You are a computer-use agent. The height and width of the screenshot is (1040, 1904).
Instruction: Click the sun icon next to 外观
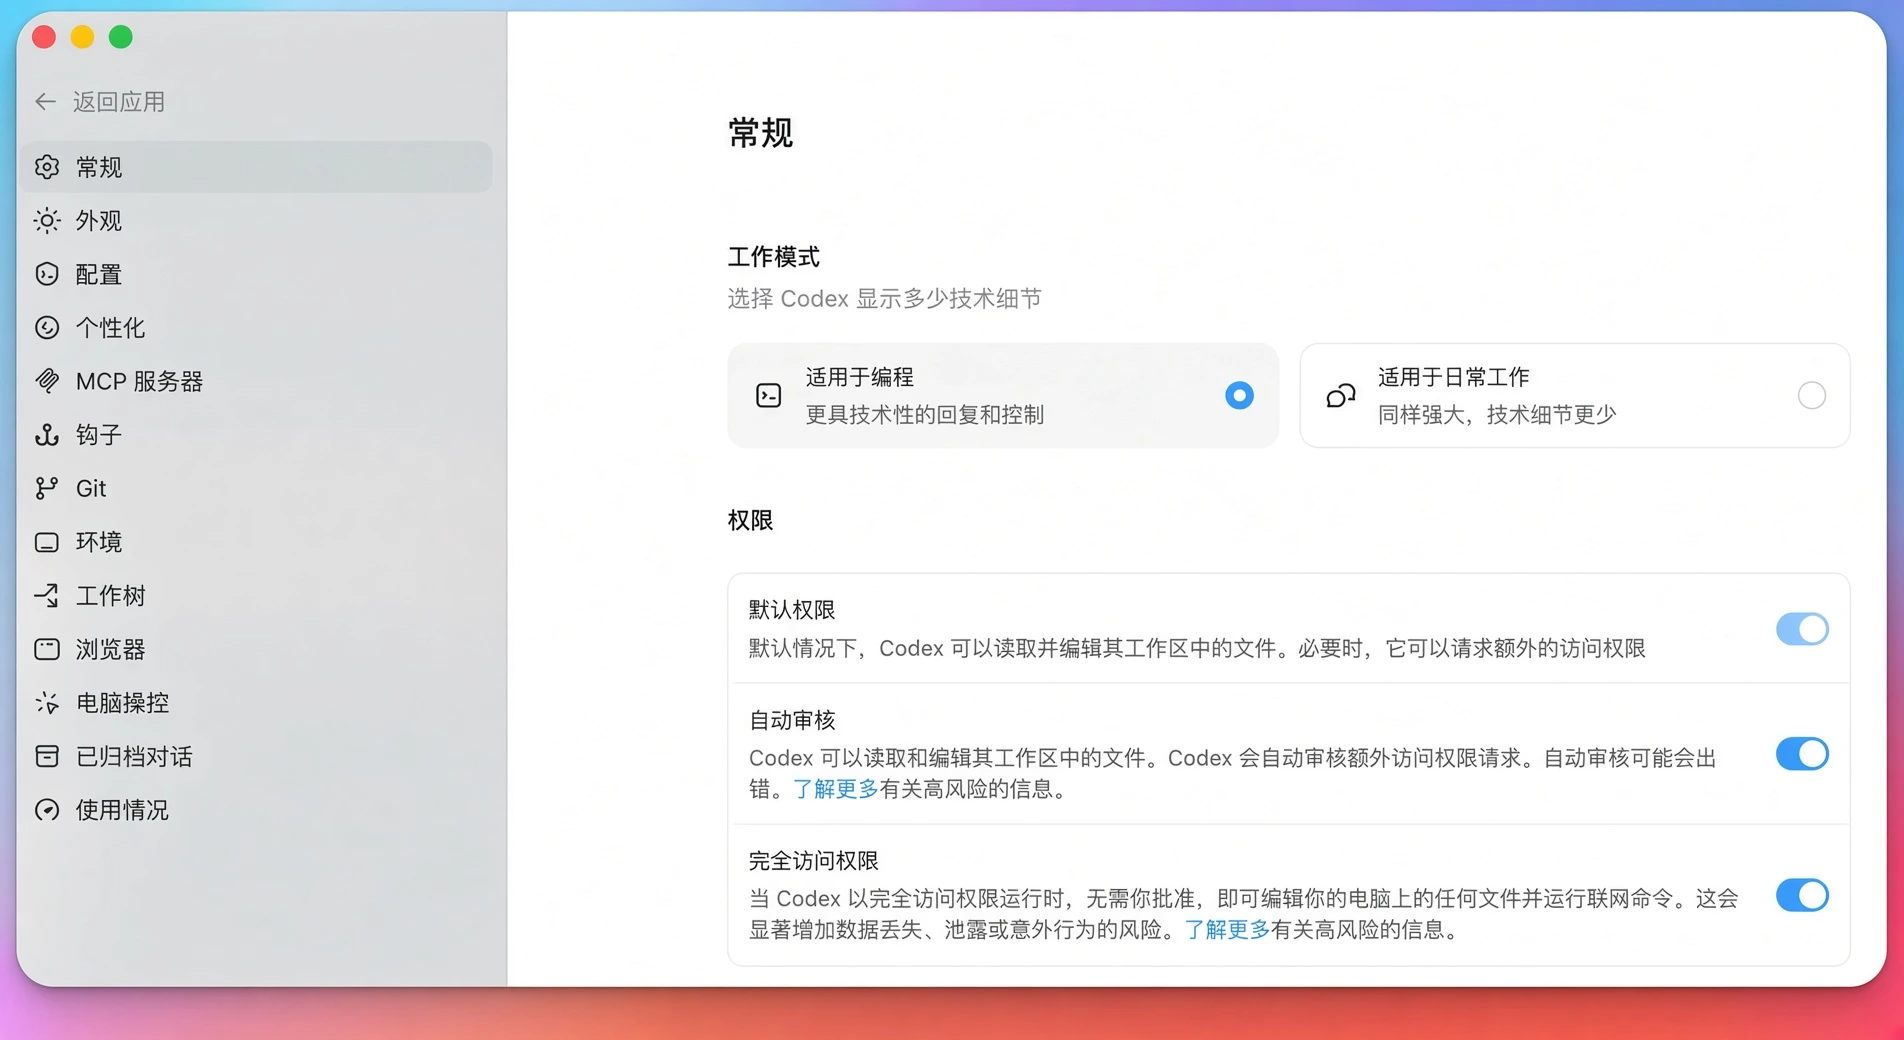47,221
